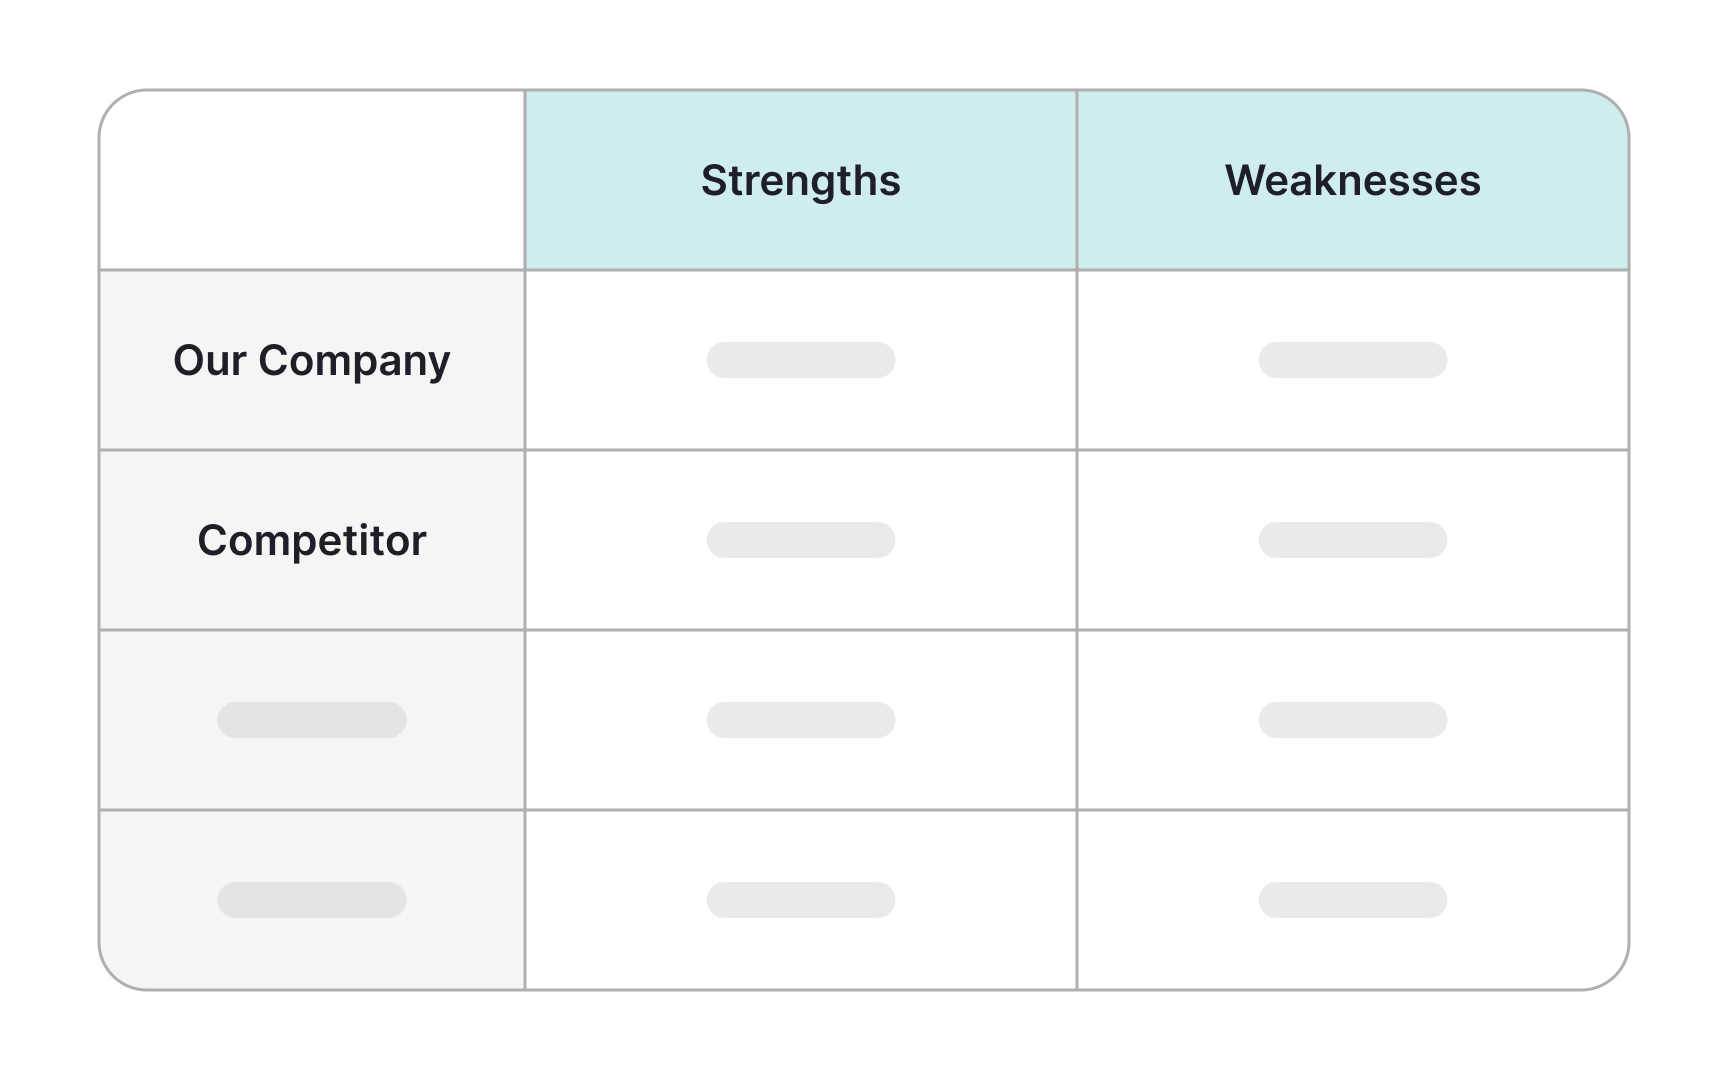
Task: Select the Our Company row label
Action: (x=311, y=360)
